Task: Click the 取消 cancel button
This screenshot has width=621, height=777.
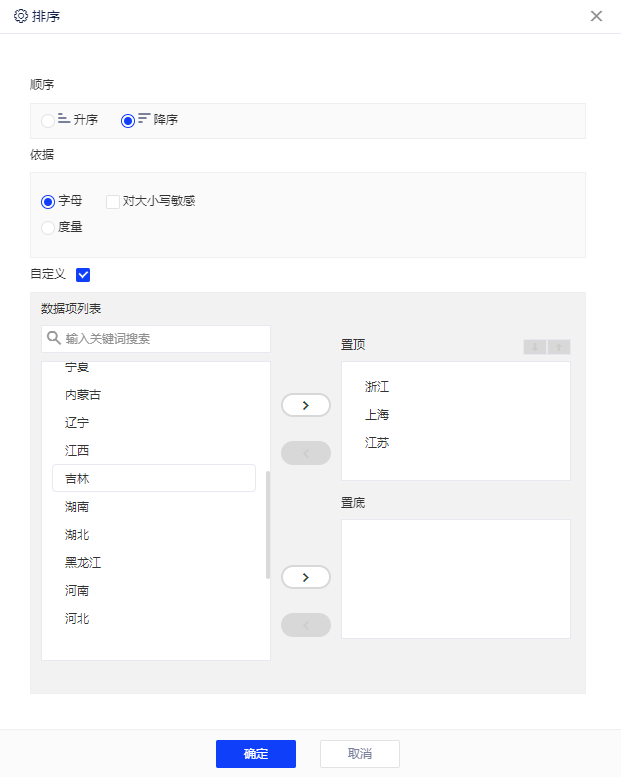Action: coord(360,754)
